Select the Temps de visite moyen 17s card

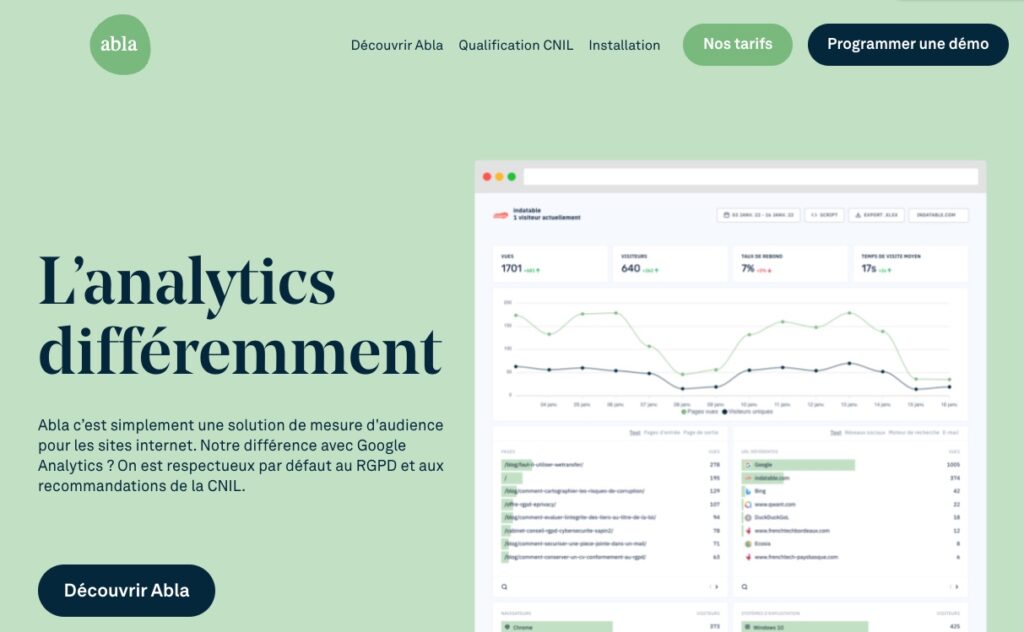click(x=910, y=264)
